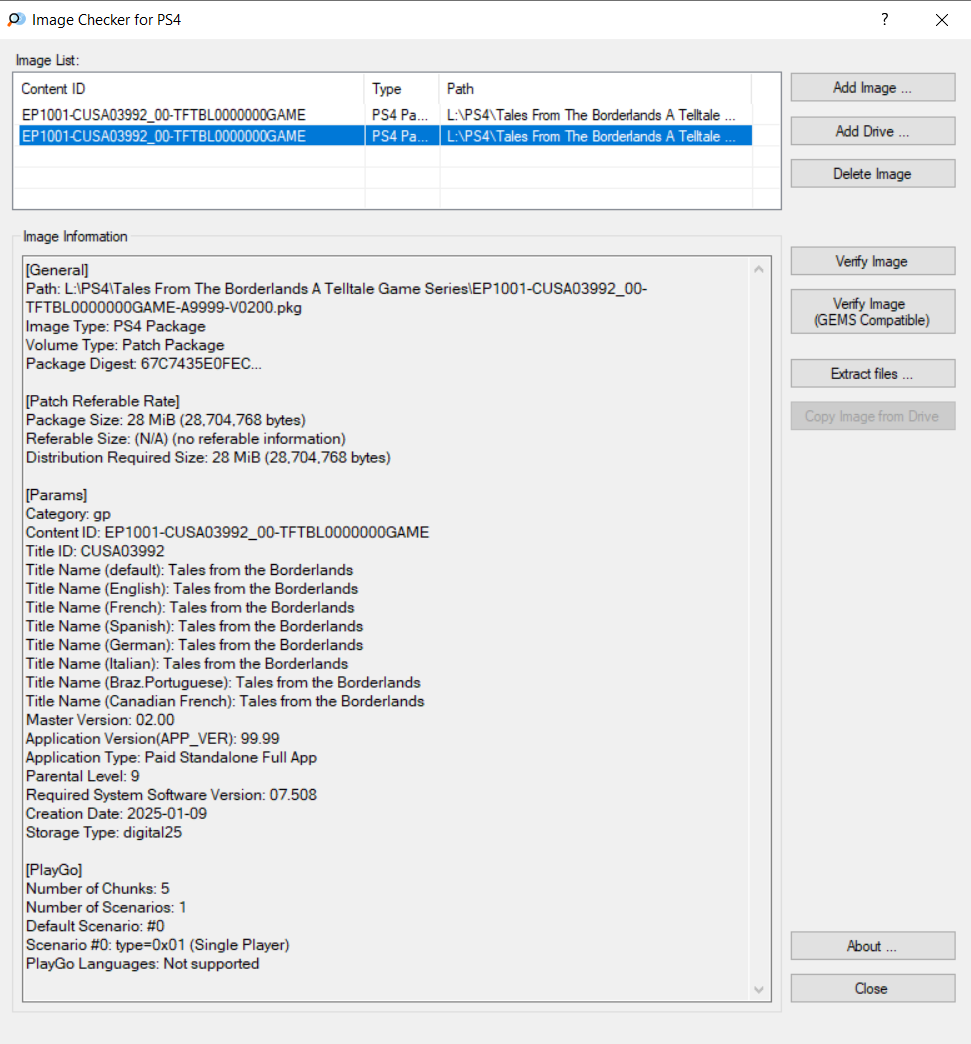
Task: Sort by the Content ID column header
Action: tap(189, 89)
